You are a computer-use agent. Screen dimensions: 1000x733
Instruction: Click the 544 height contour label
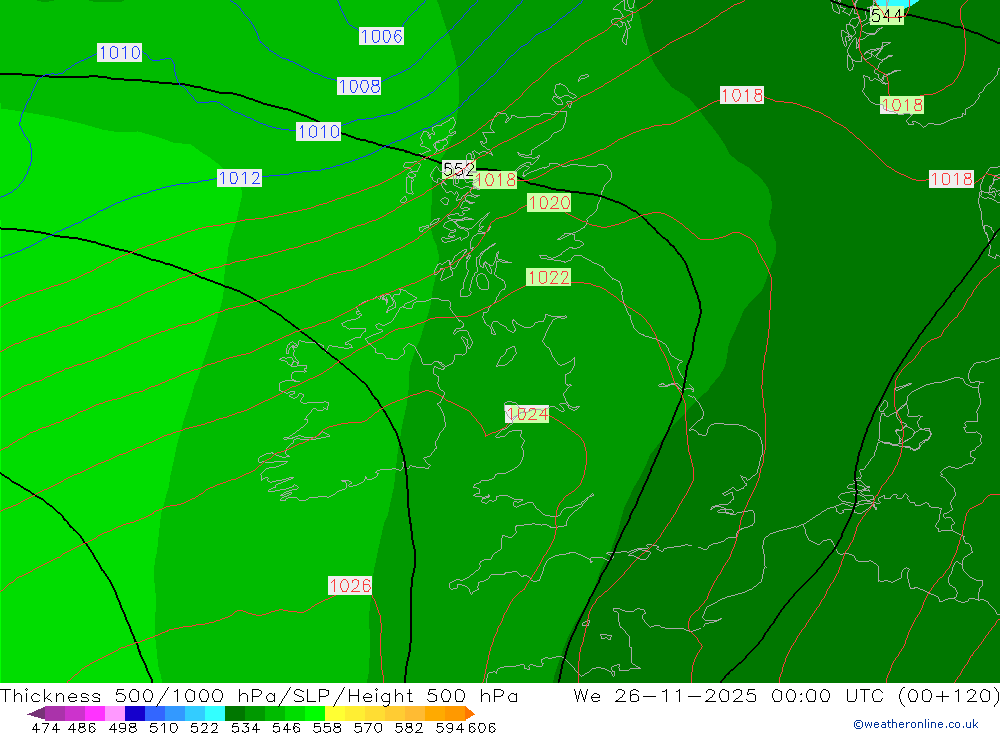coord(886,16)
